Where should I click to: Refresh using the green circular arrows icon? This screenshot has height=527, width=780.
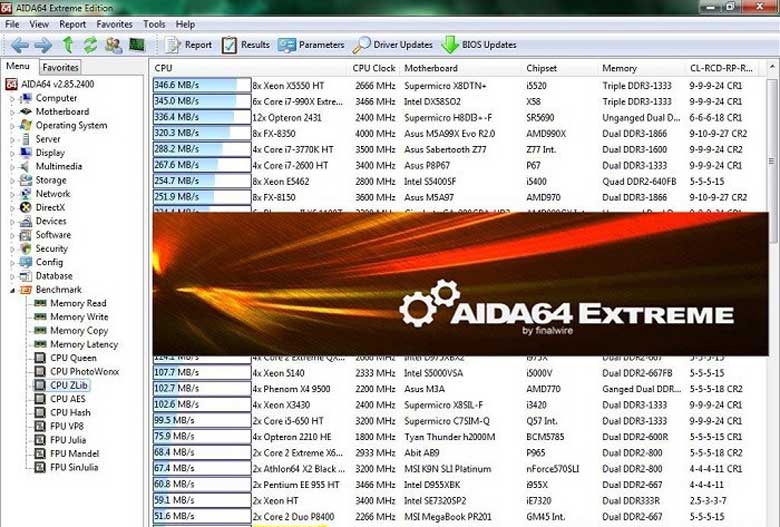click(x=90, y=45)
